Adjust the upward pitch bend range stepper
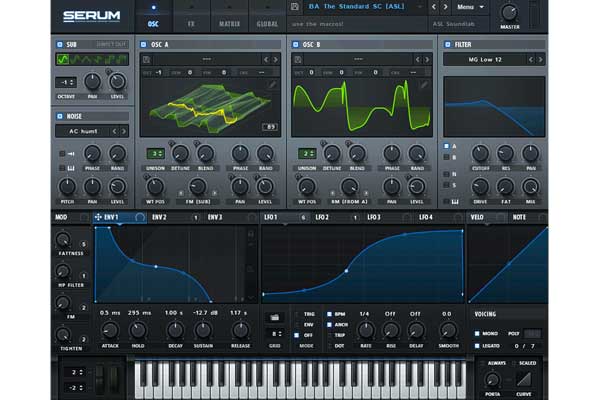The height and width of the screenshot is (400, 600). click(74, 372)
